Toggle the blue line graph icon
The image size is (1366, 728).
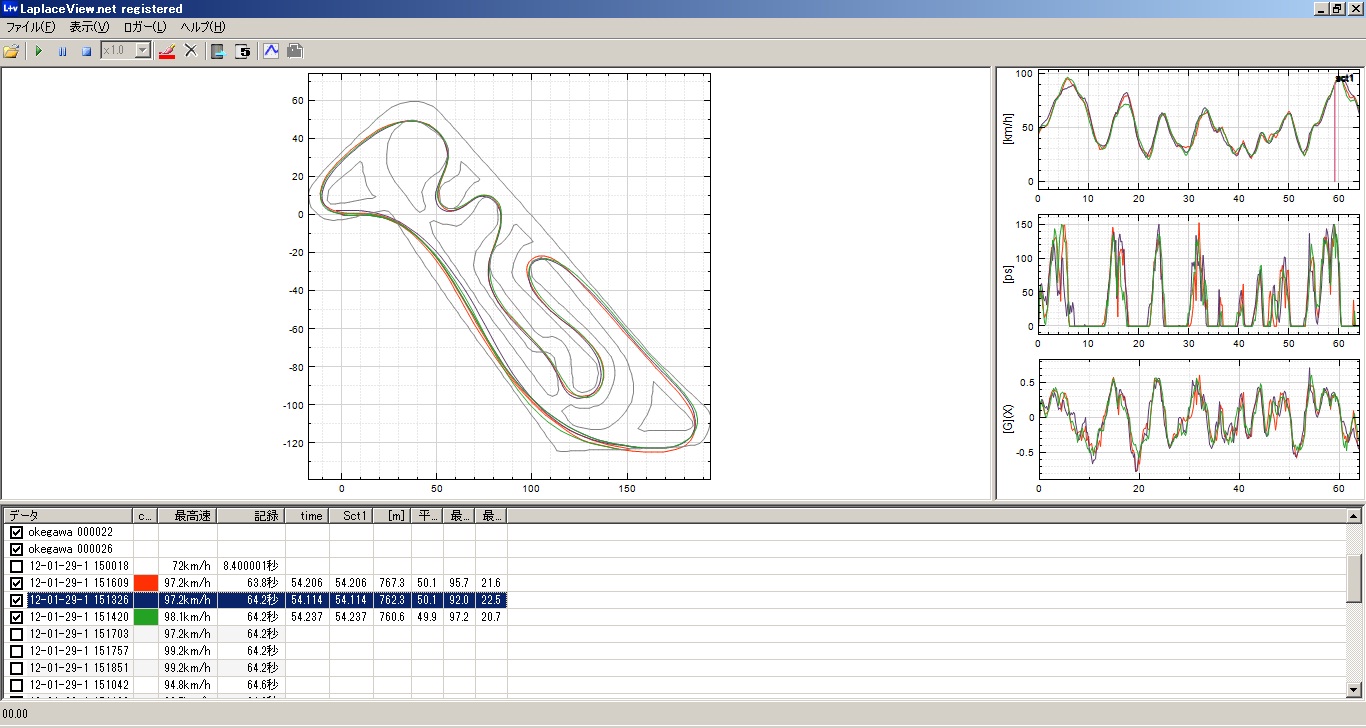[x=270, y=51]
